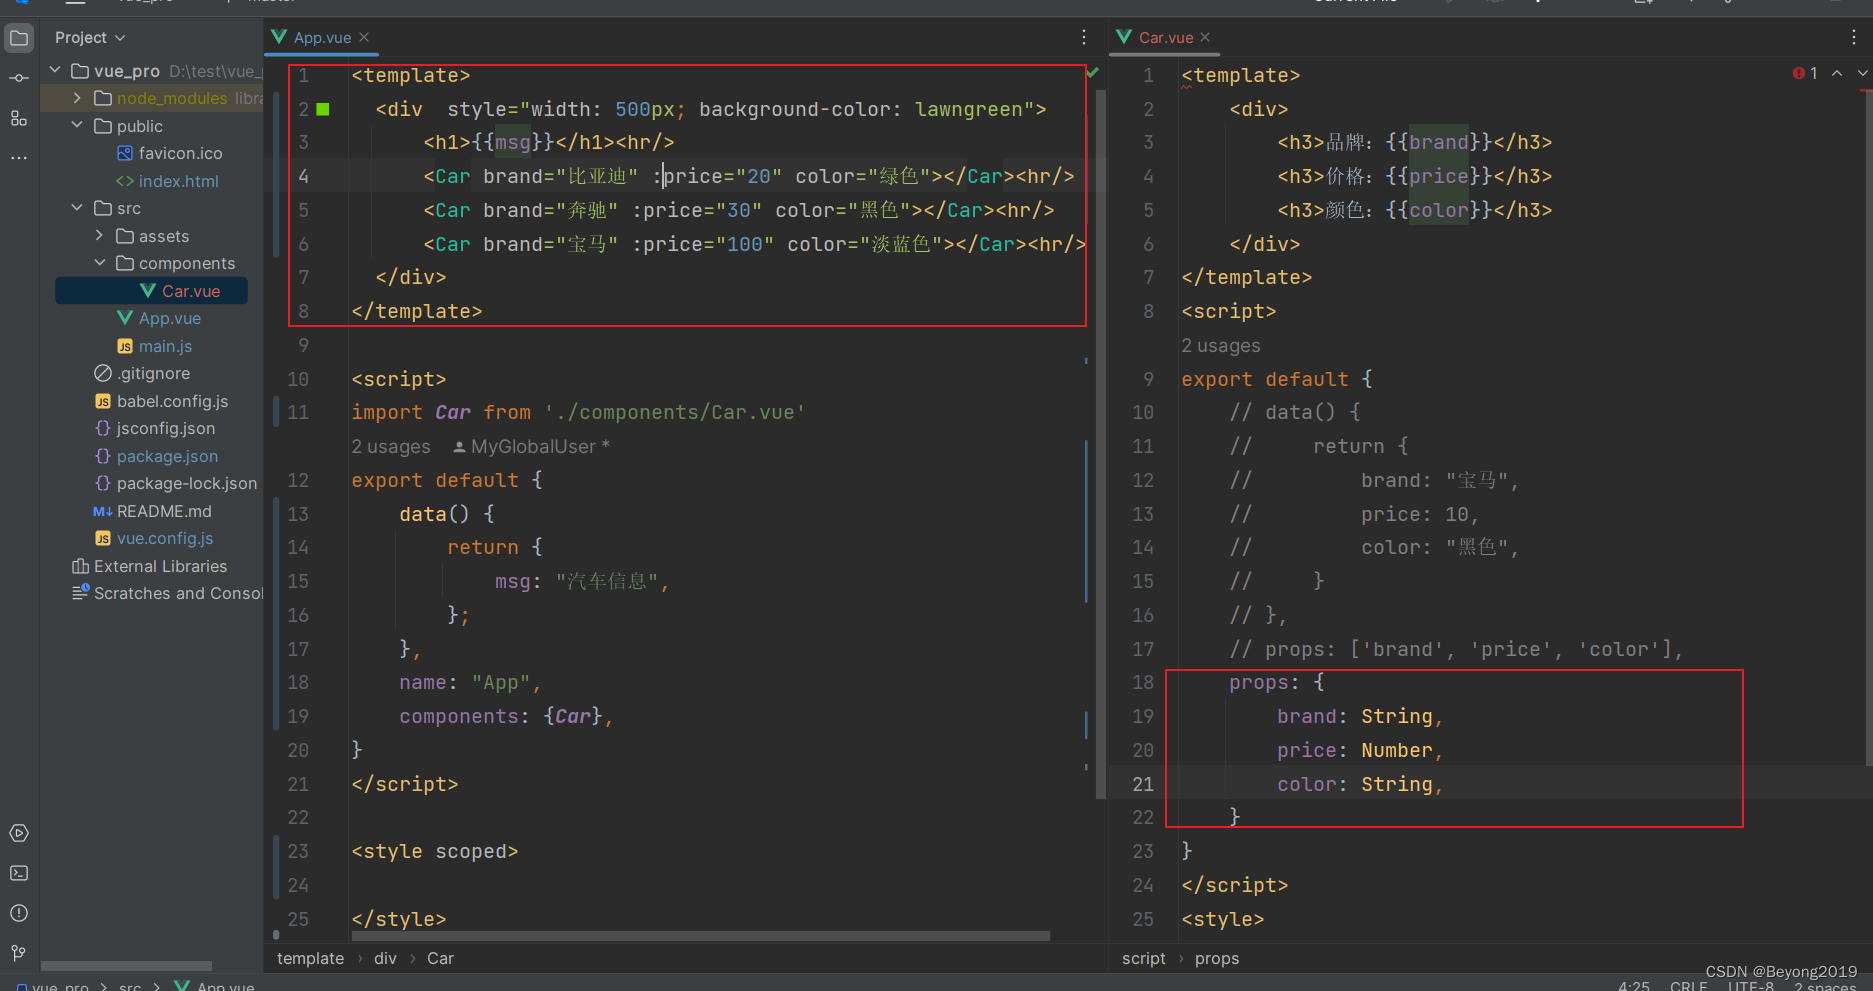The width and height of the screenshot is (1873, 991).
Task: Click '2 usages' hint in Car.vue
Action: pyautogui.click(x=1221, y=346)
